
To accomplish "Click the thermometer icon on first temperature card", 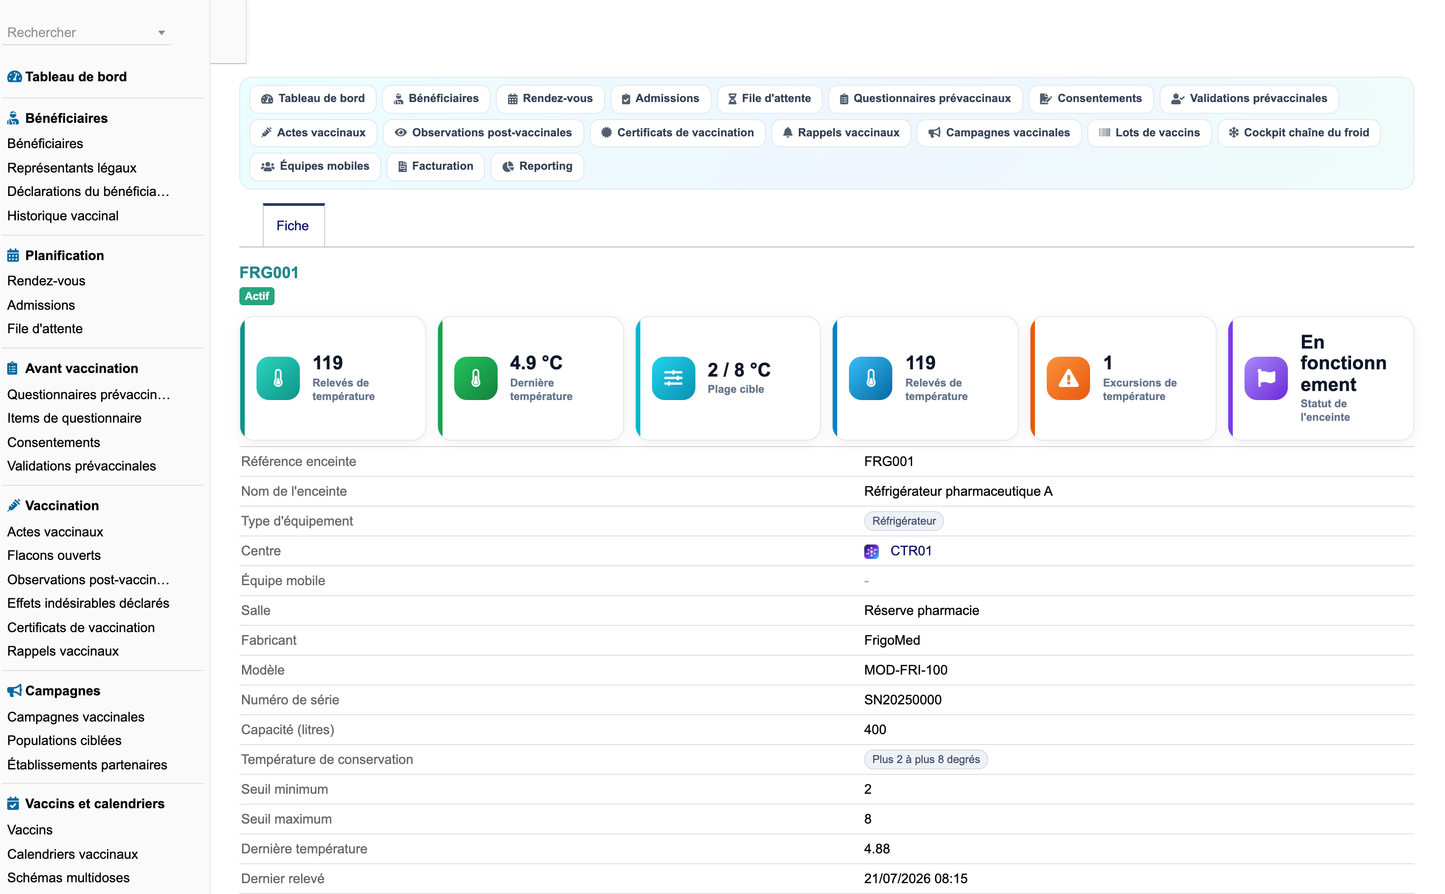I will click(x=278, y=378).
